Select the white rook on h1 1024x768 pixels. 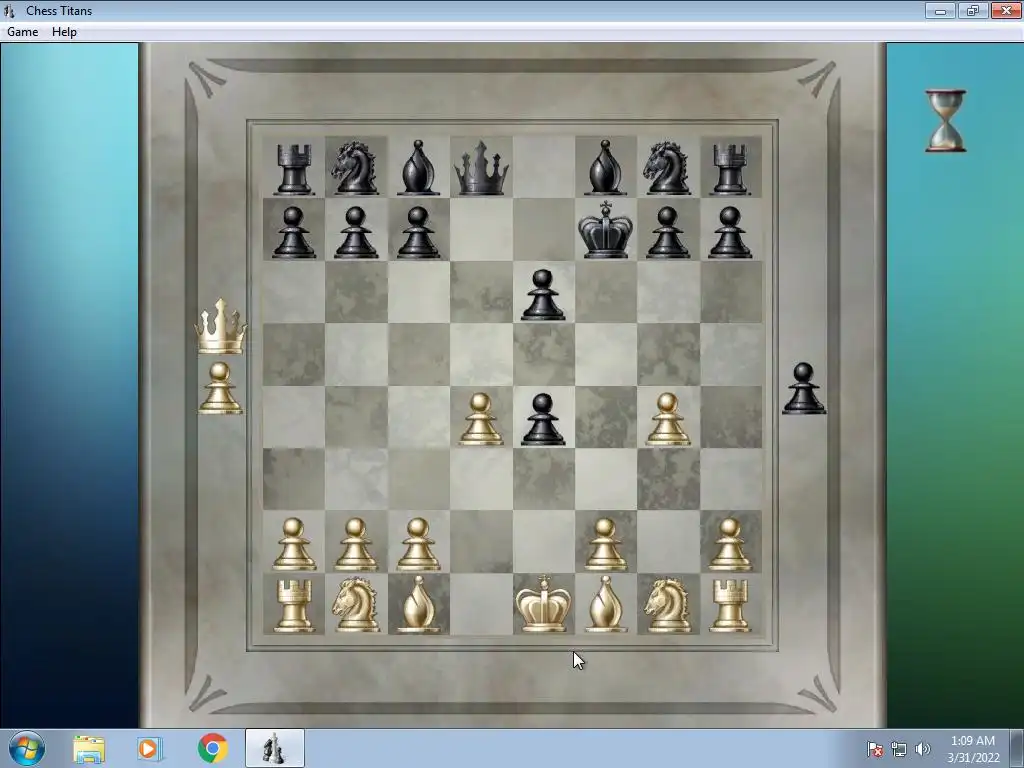pyautogui.click(x=729, y=606)
